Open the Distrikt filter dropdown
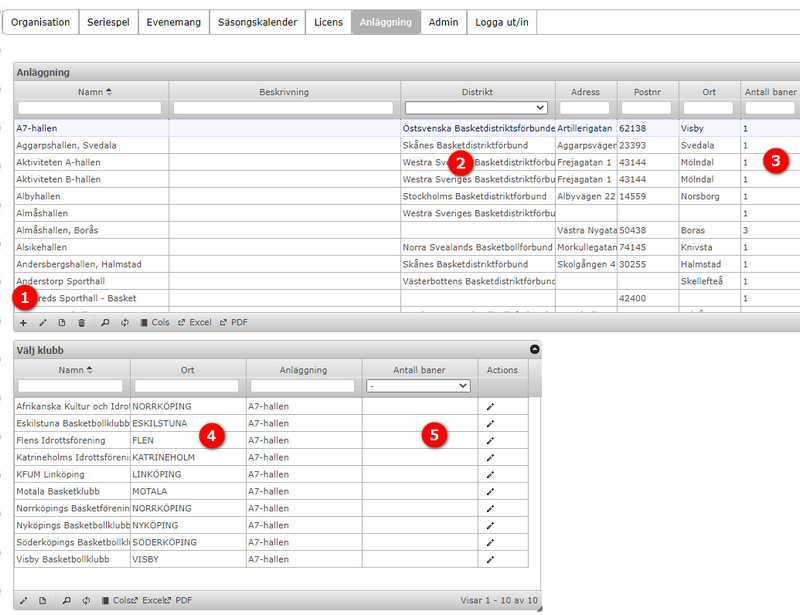 [476, 108]
